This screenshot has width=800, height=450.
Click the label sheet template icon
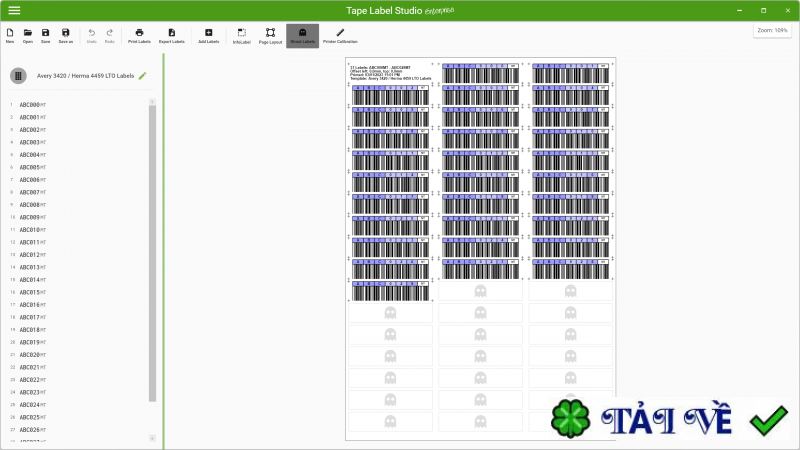[18, 76]
